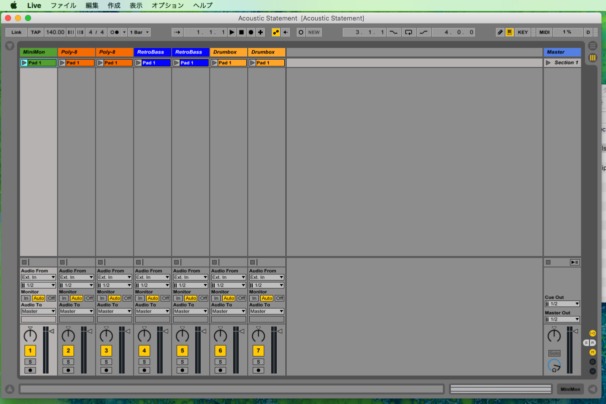Open track 2 input channel 1/2 dropdown
Screen dimensions: 606x404
point(76,285)
